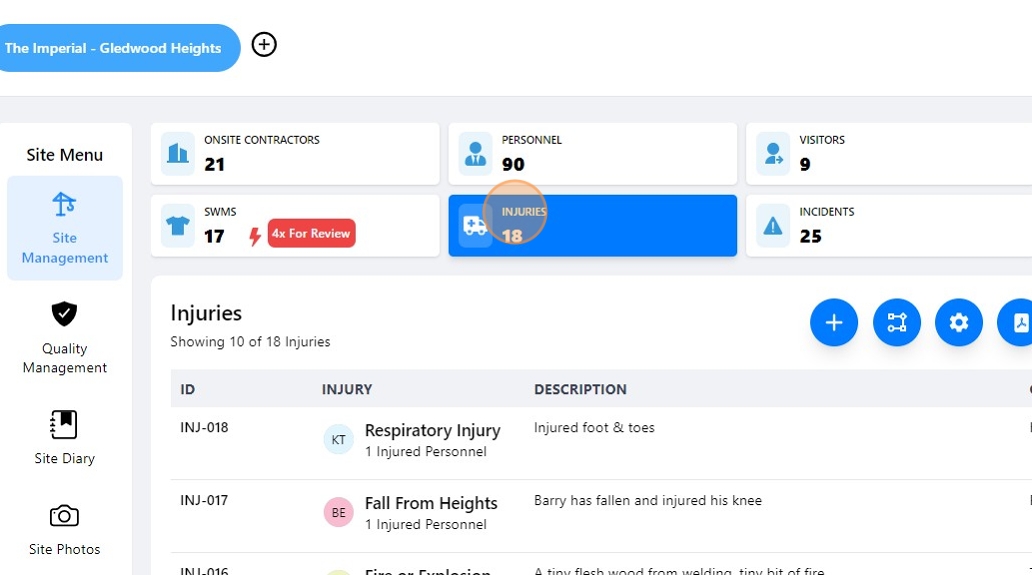The height and width of the screenshot is (575, 1032).
Task: Add a new injury with plus button
Action: pos(834,323)
